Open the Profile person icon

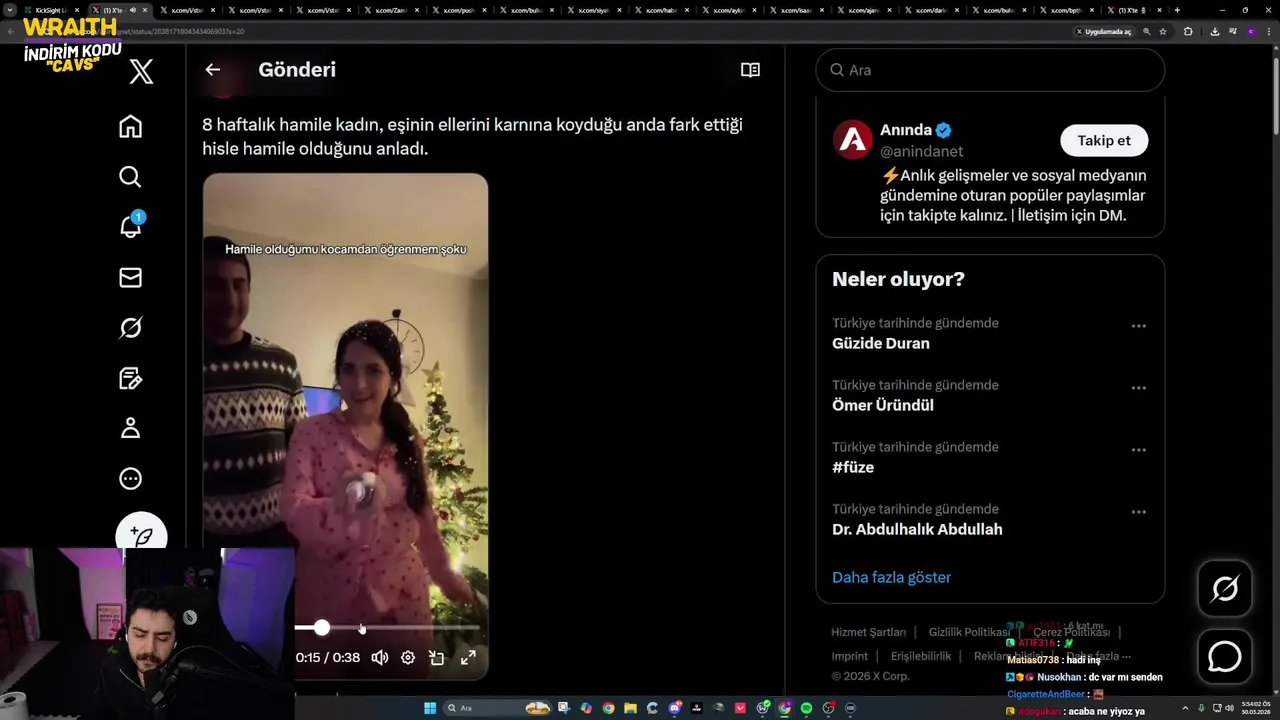point(130,428)
